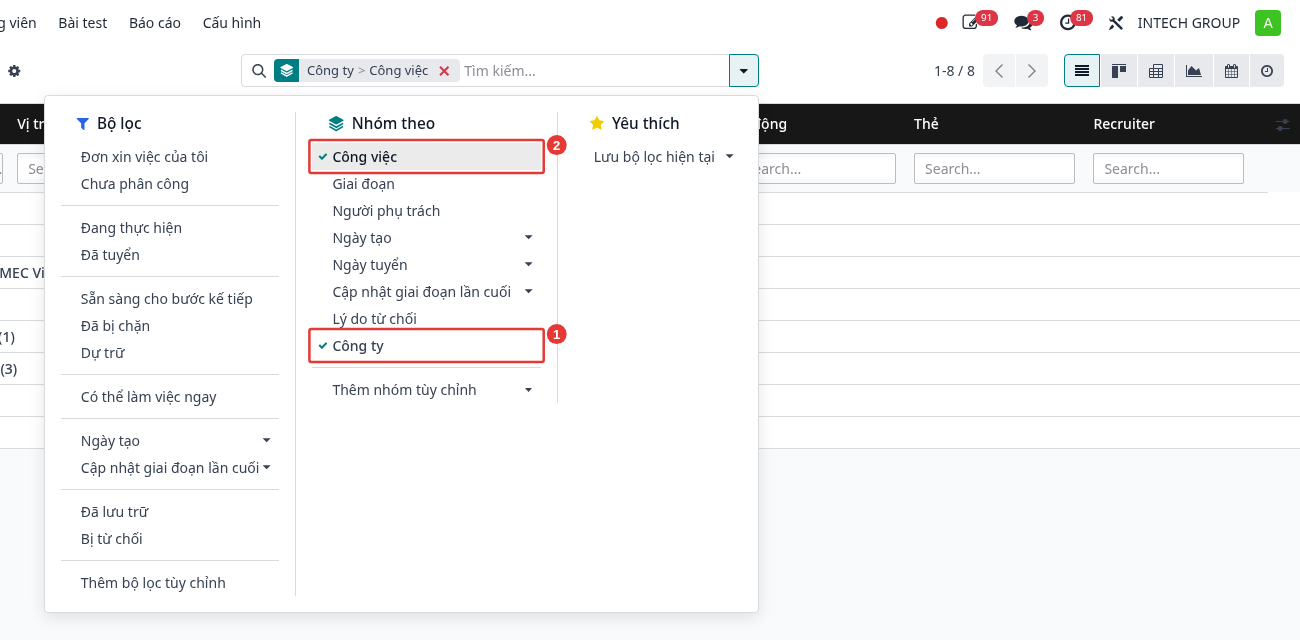
Task: Switch to calendar view
Action: click(x=1231, y=71)
